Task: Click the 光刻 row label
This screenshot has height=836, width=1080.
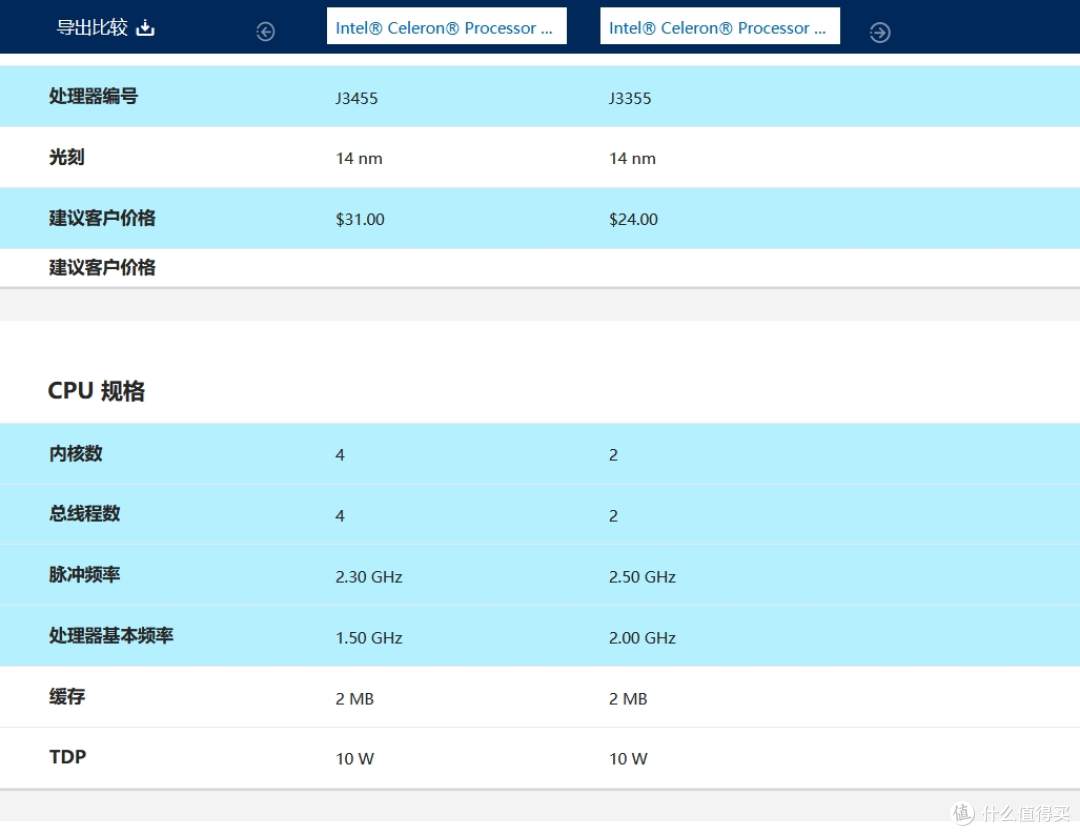Action: point(67,157)
